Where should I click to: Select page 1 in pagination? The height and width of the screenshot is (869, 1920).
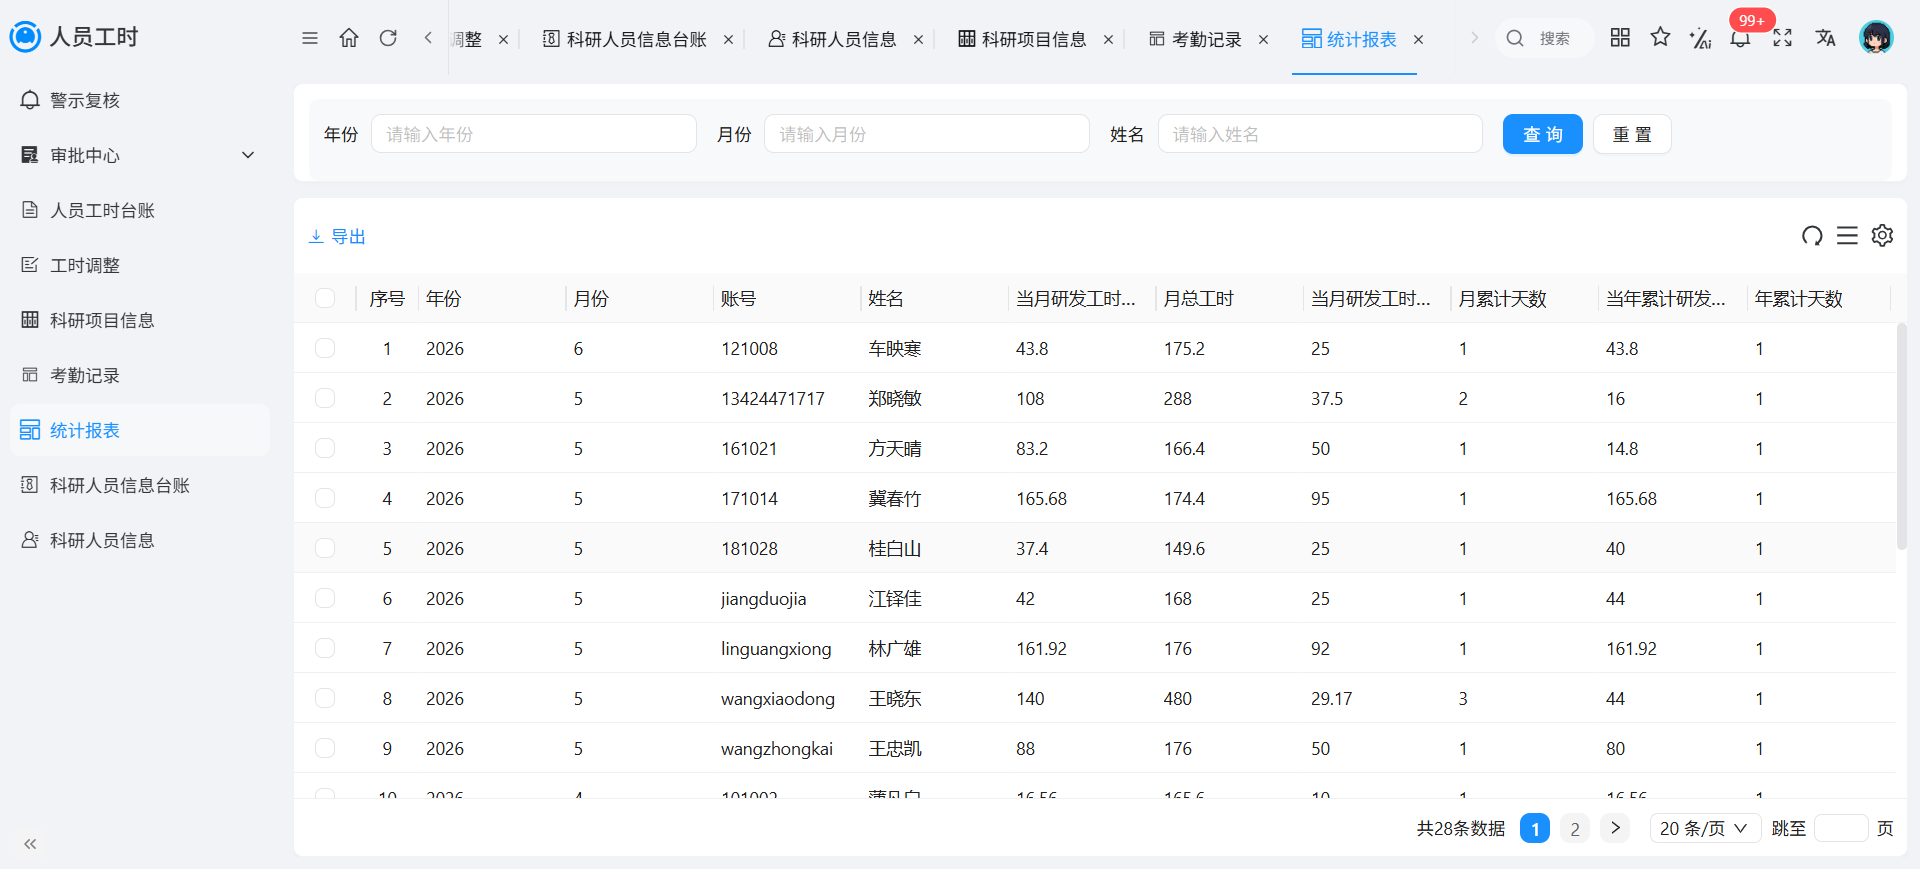1535,828
